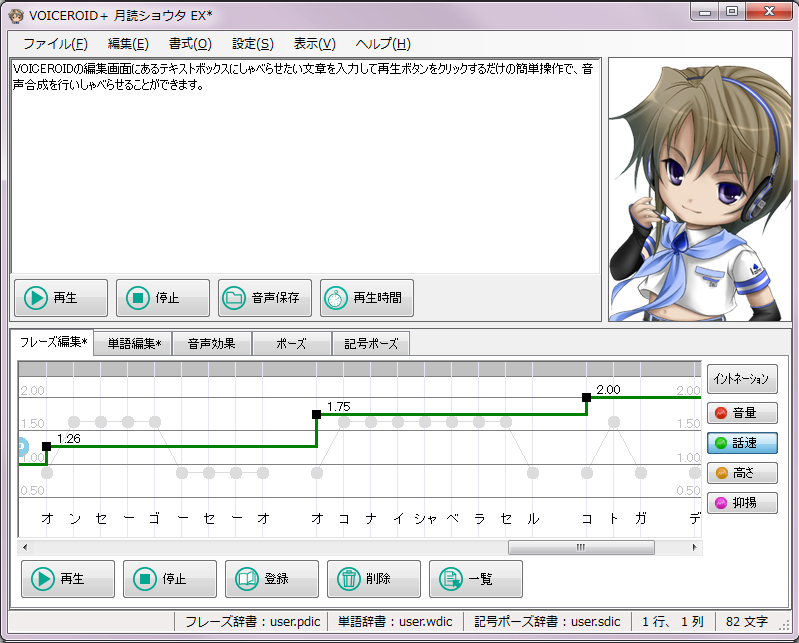Image resolution: width=799 pixels, height=643 pixels.
Task: Stop the phrase with the lower 停止 button
Action: [x=170, y=579]
